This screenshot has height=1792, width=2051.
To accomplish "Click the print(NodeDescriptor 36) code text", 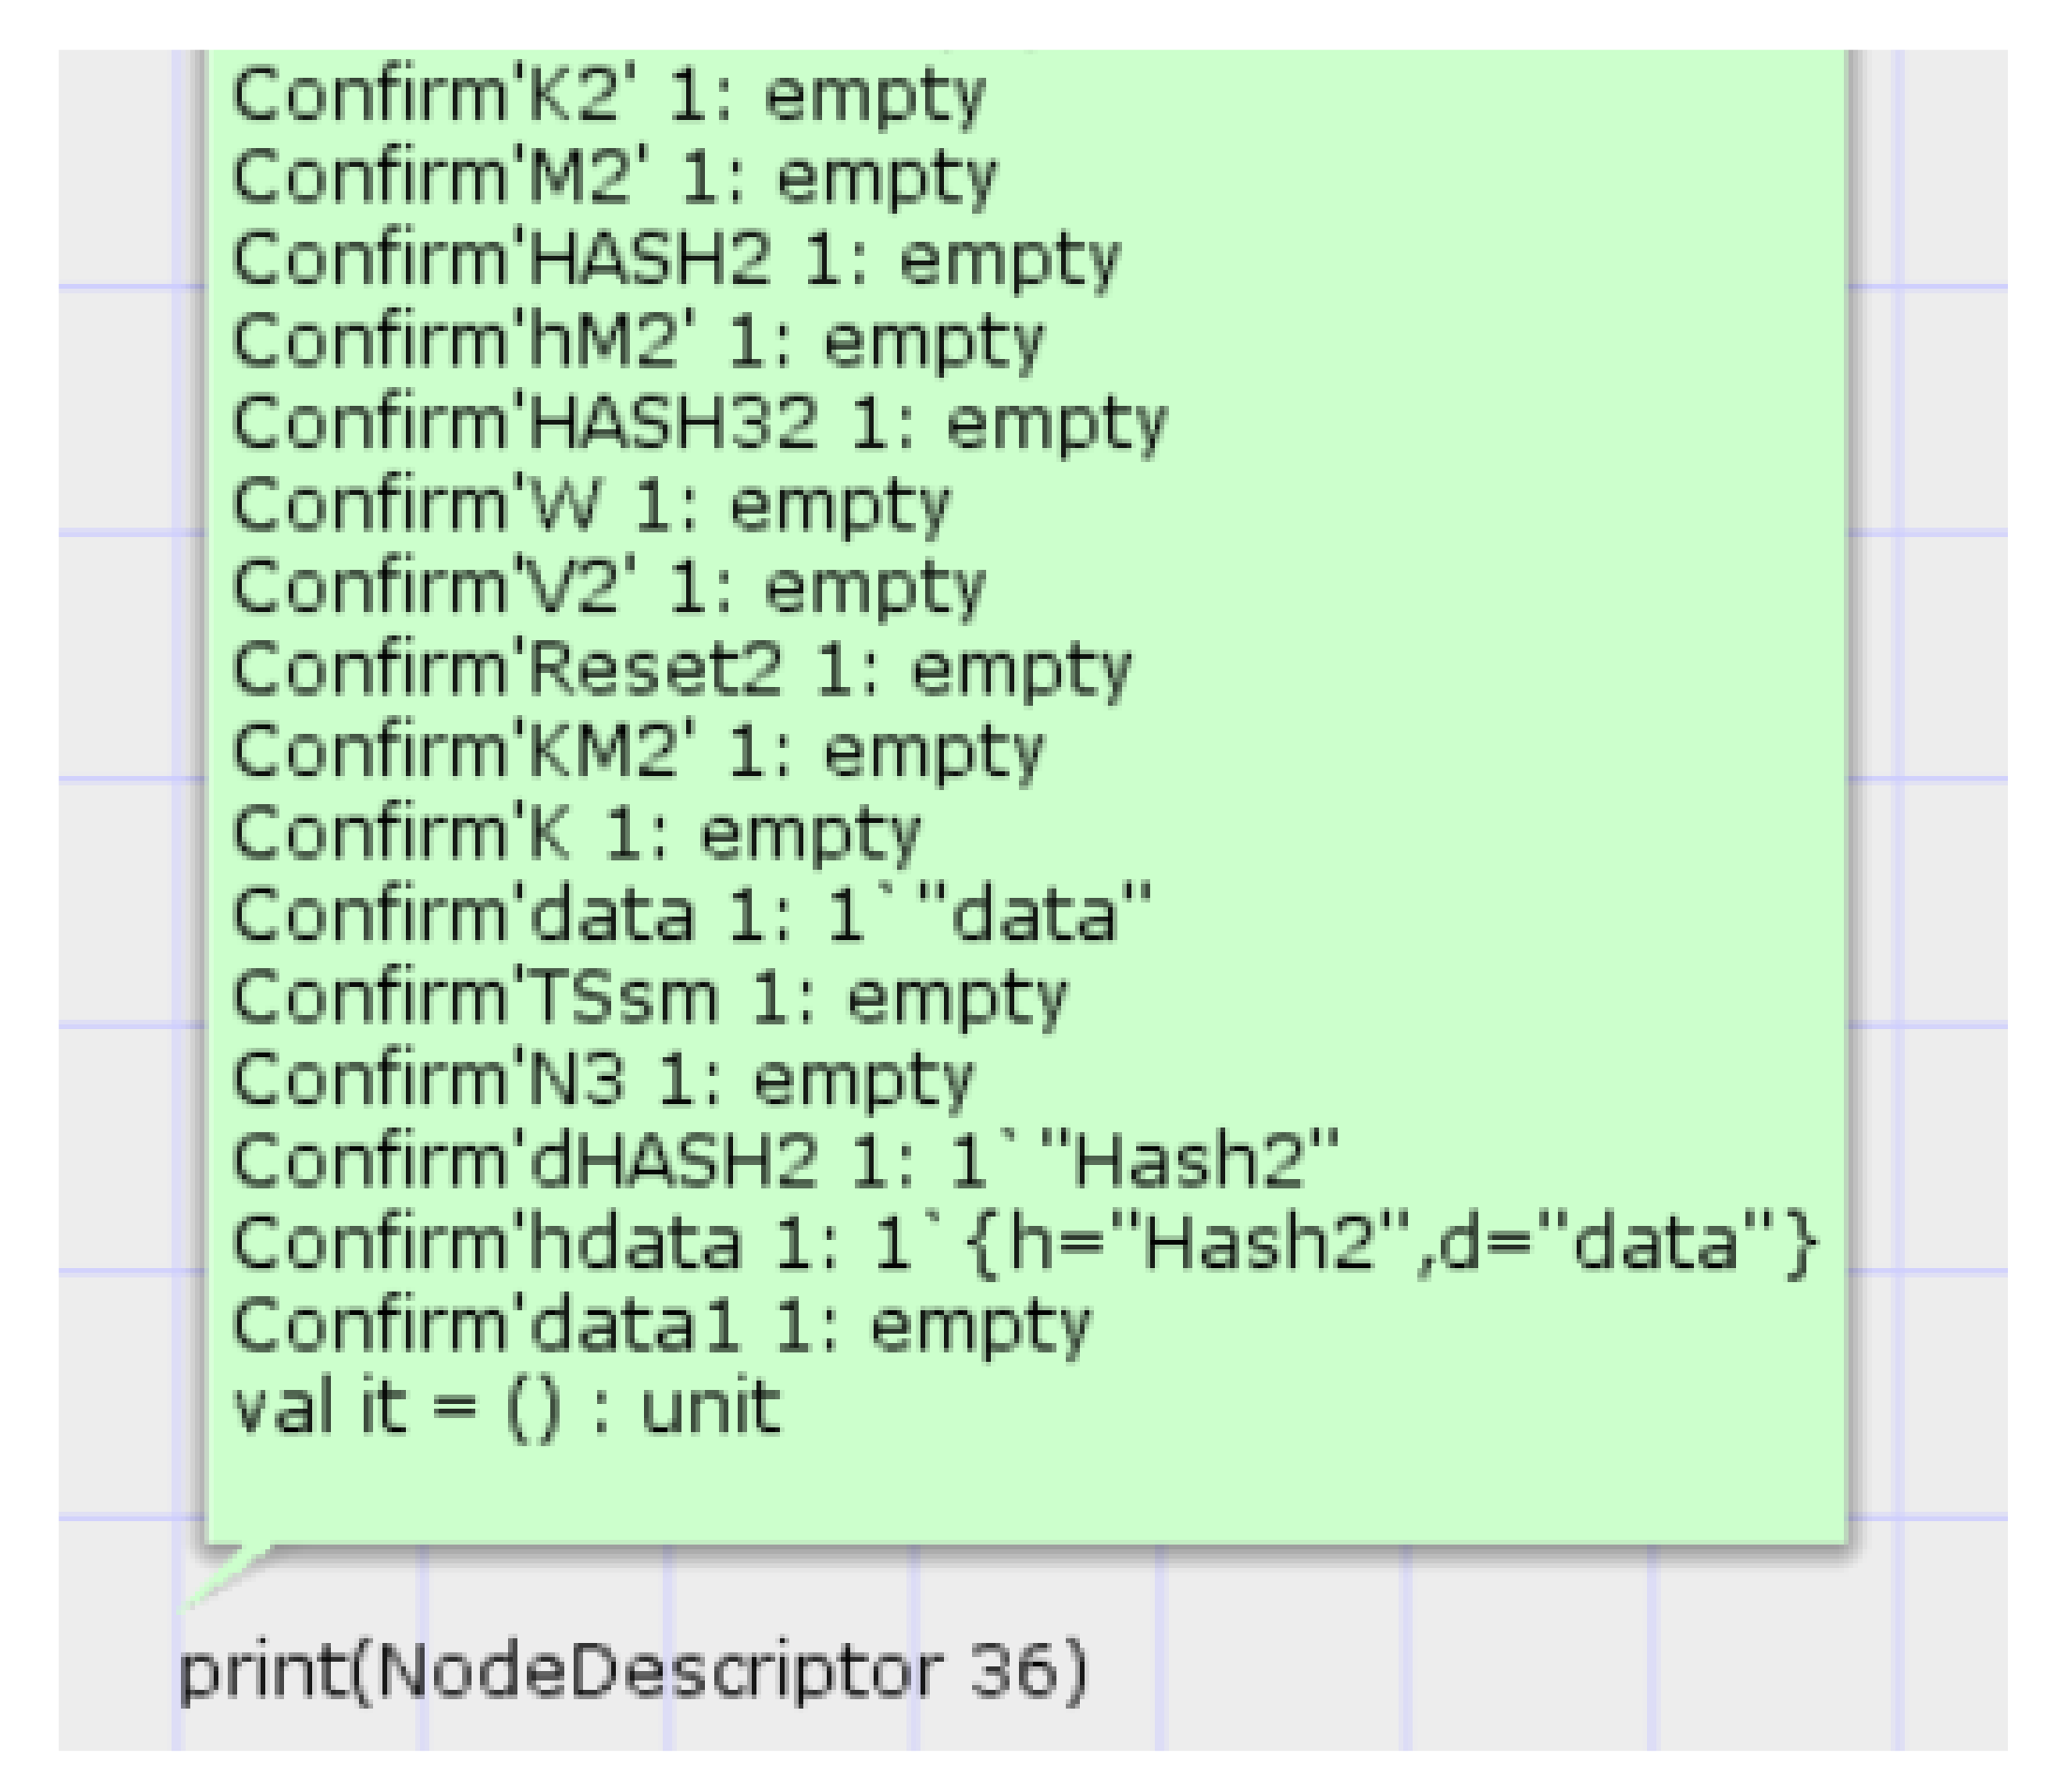I will tap(632, 1671).
